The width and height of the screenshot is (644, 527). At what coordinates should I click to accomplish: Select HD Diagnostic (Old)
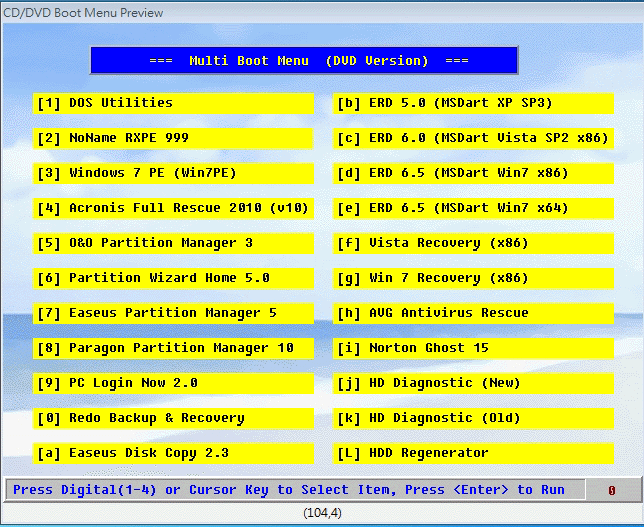tap(474, 418)
